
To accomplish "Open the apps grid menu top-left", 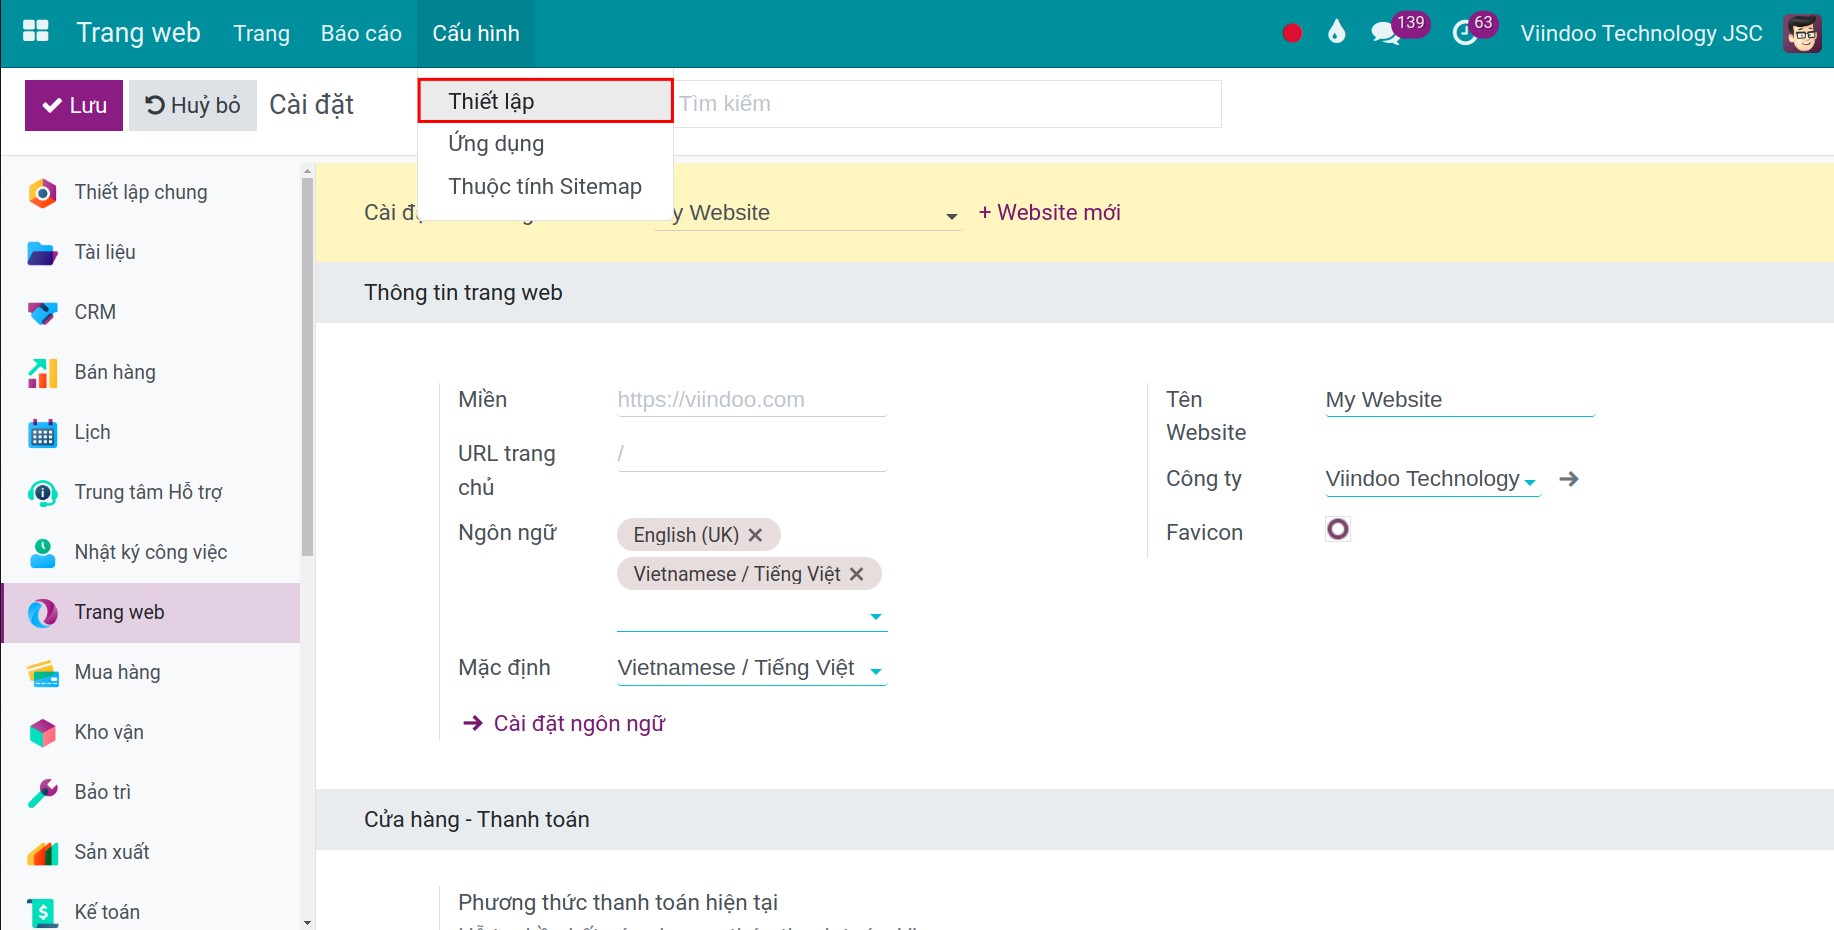I will [35, 30].
